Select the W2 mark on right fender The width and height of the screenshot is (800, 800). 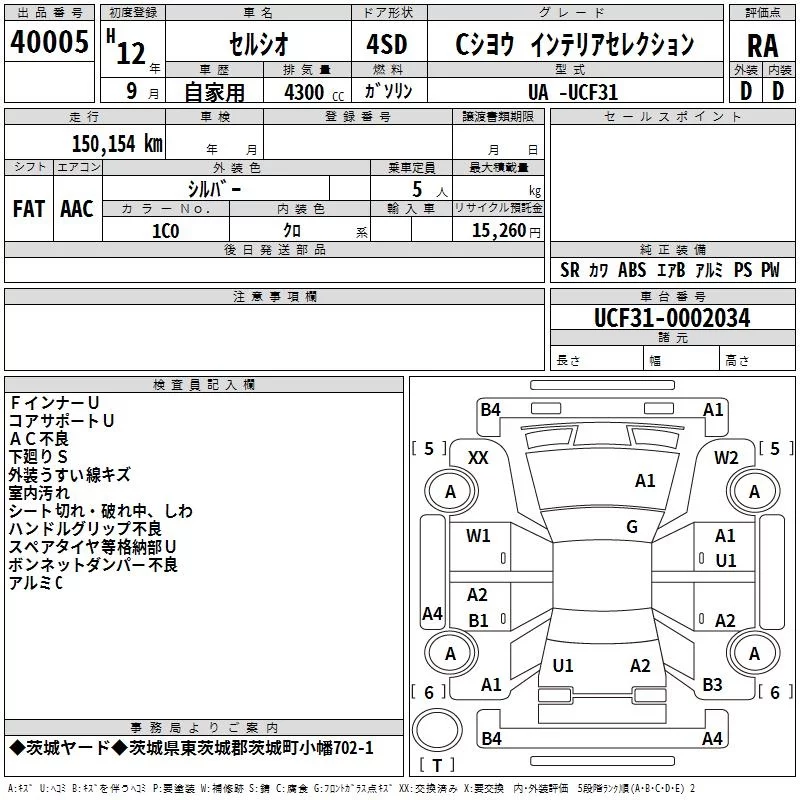coord(726,458)
